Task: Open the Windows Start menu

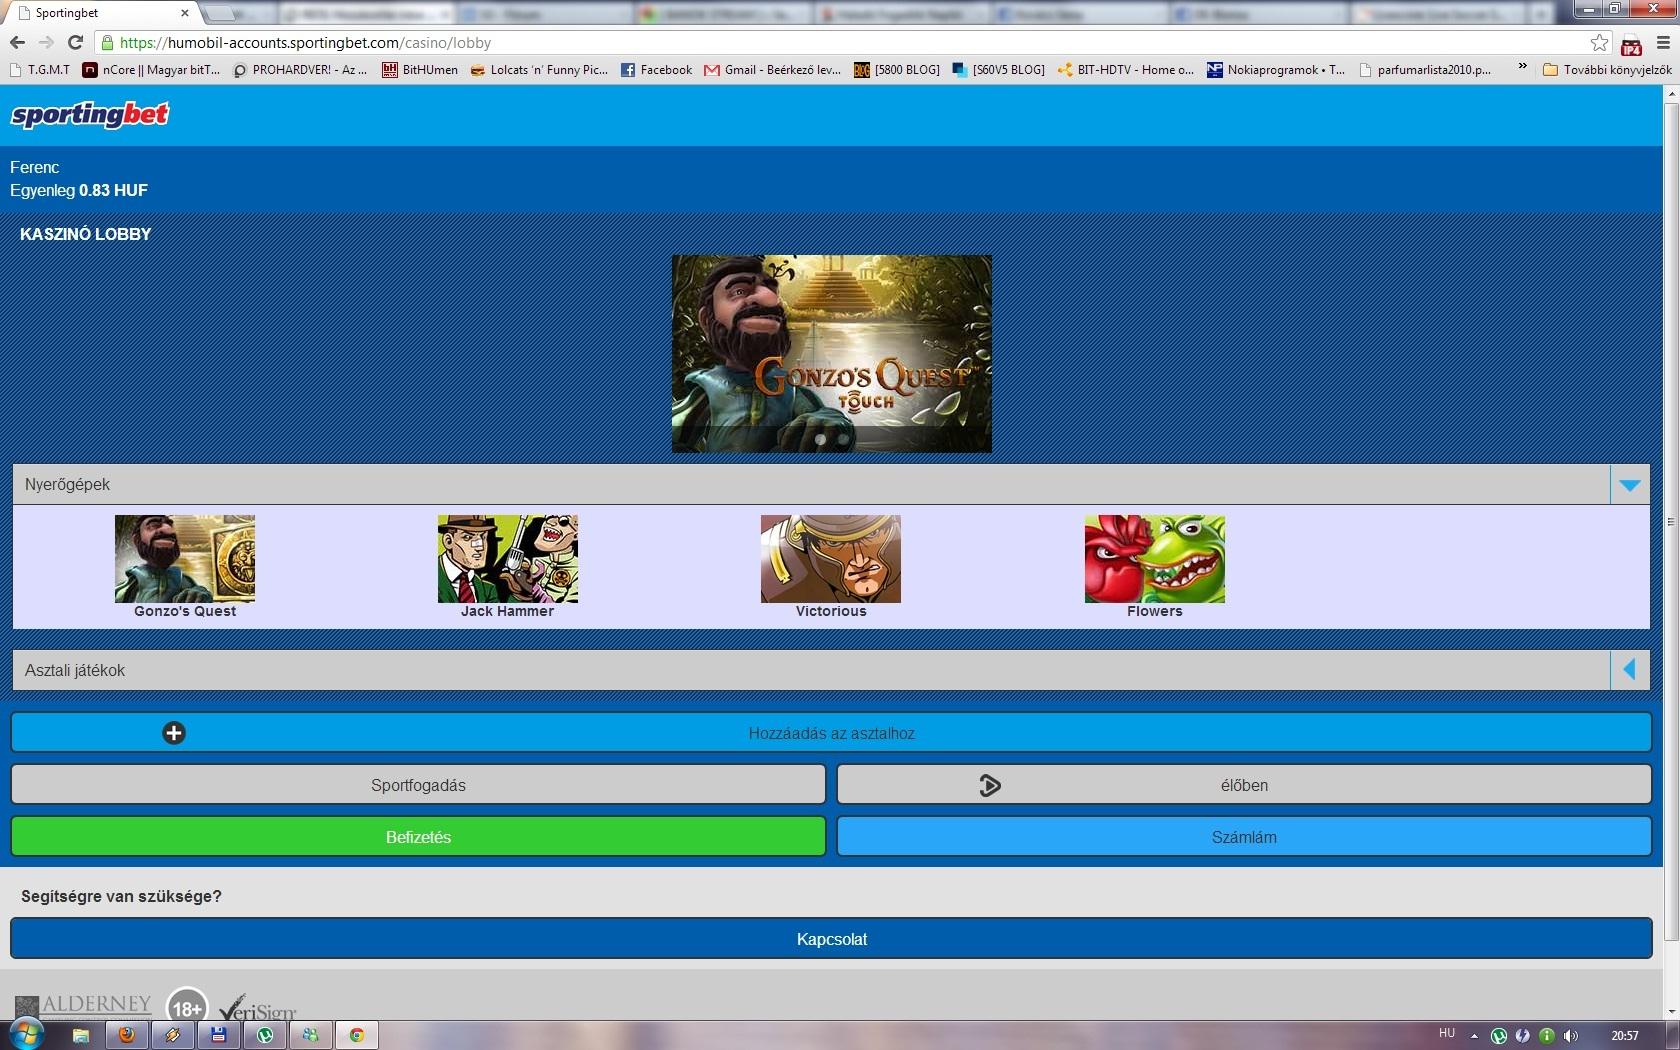Action: 25,1034
